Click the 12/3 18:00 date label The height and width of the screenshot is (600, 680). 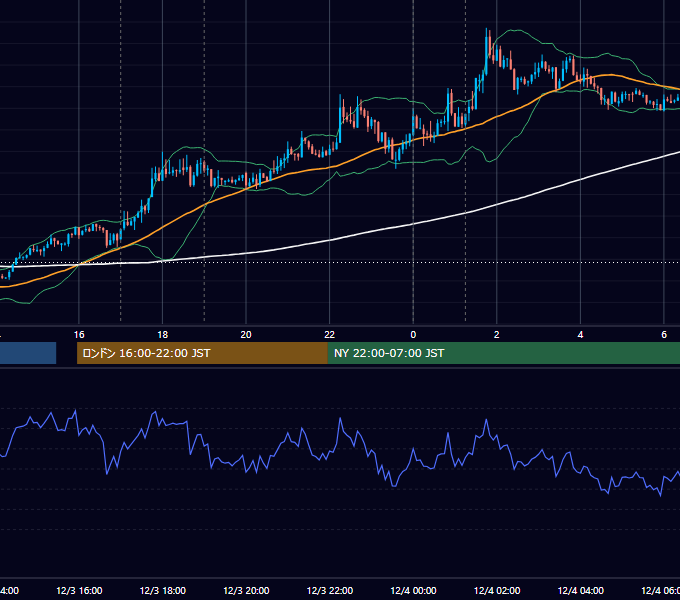click(163, 591)
